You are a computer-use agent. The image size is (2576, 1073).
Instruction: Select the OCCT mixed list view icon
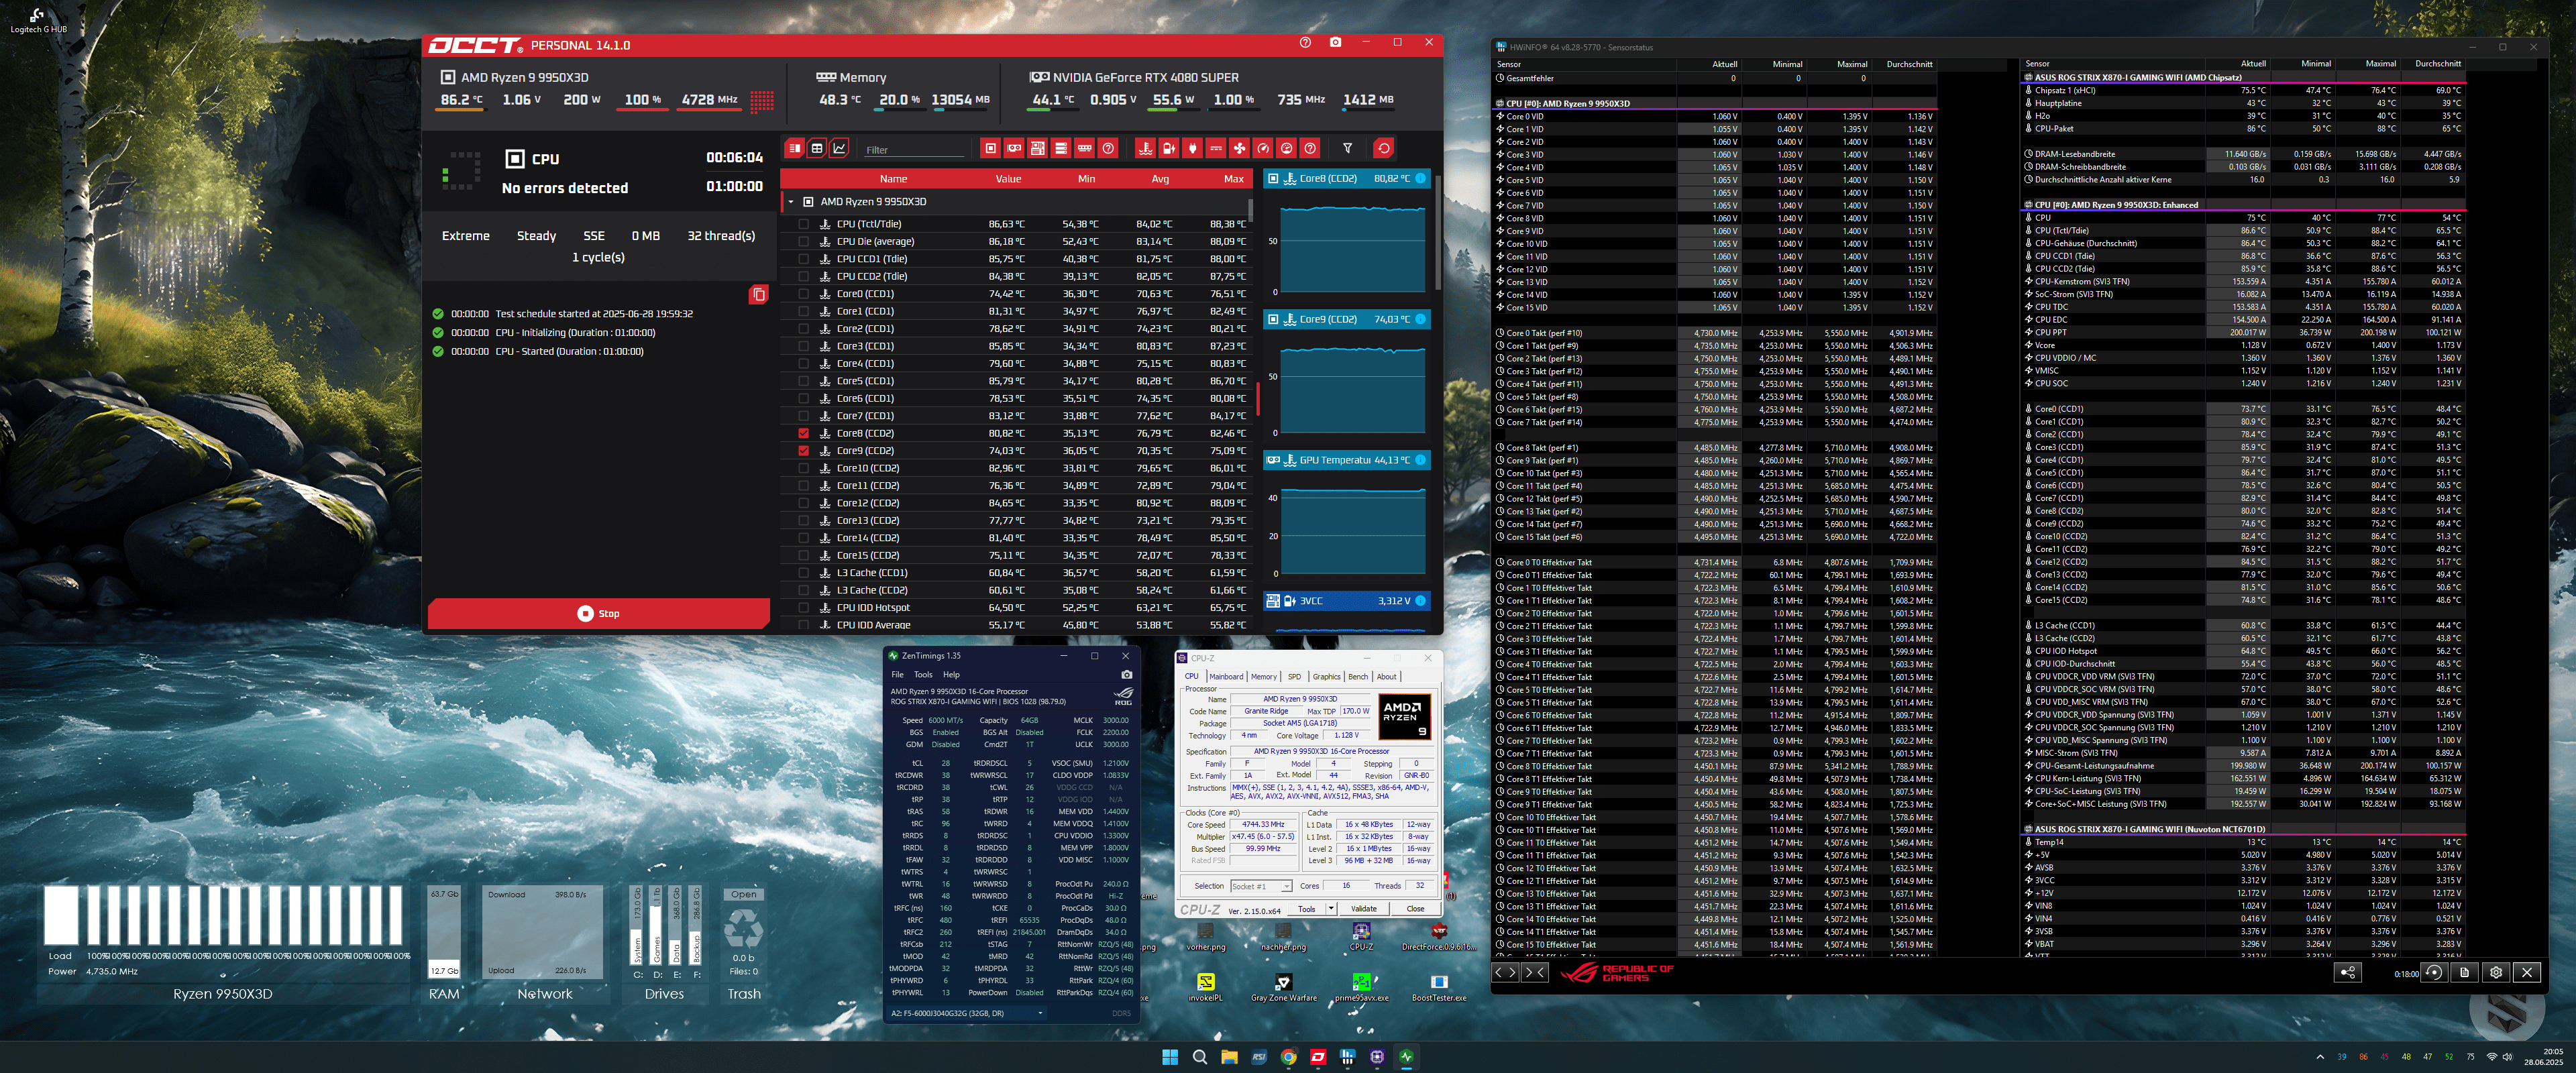pos(794,148)
